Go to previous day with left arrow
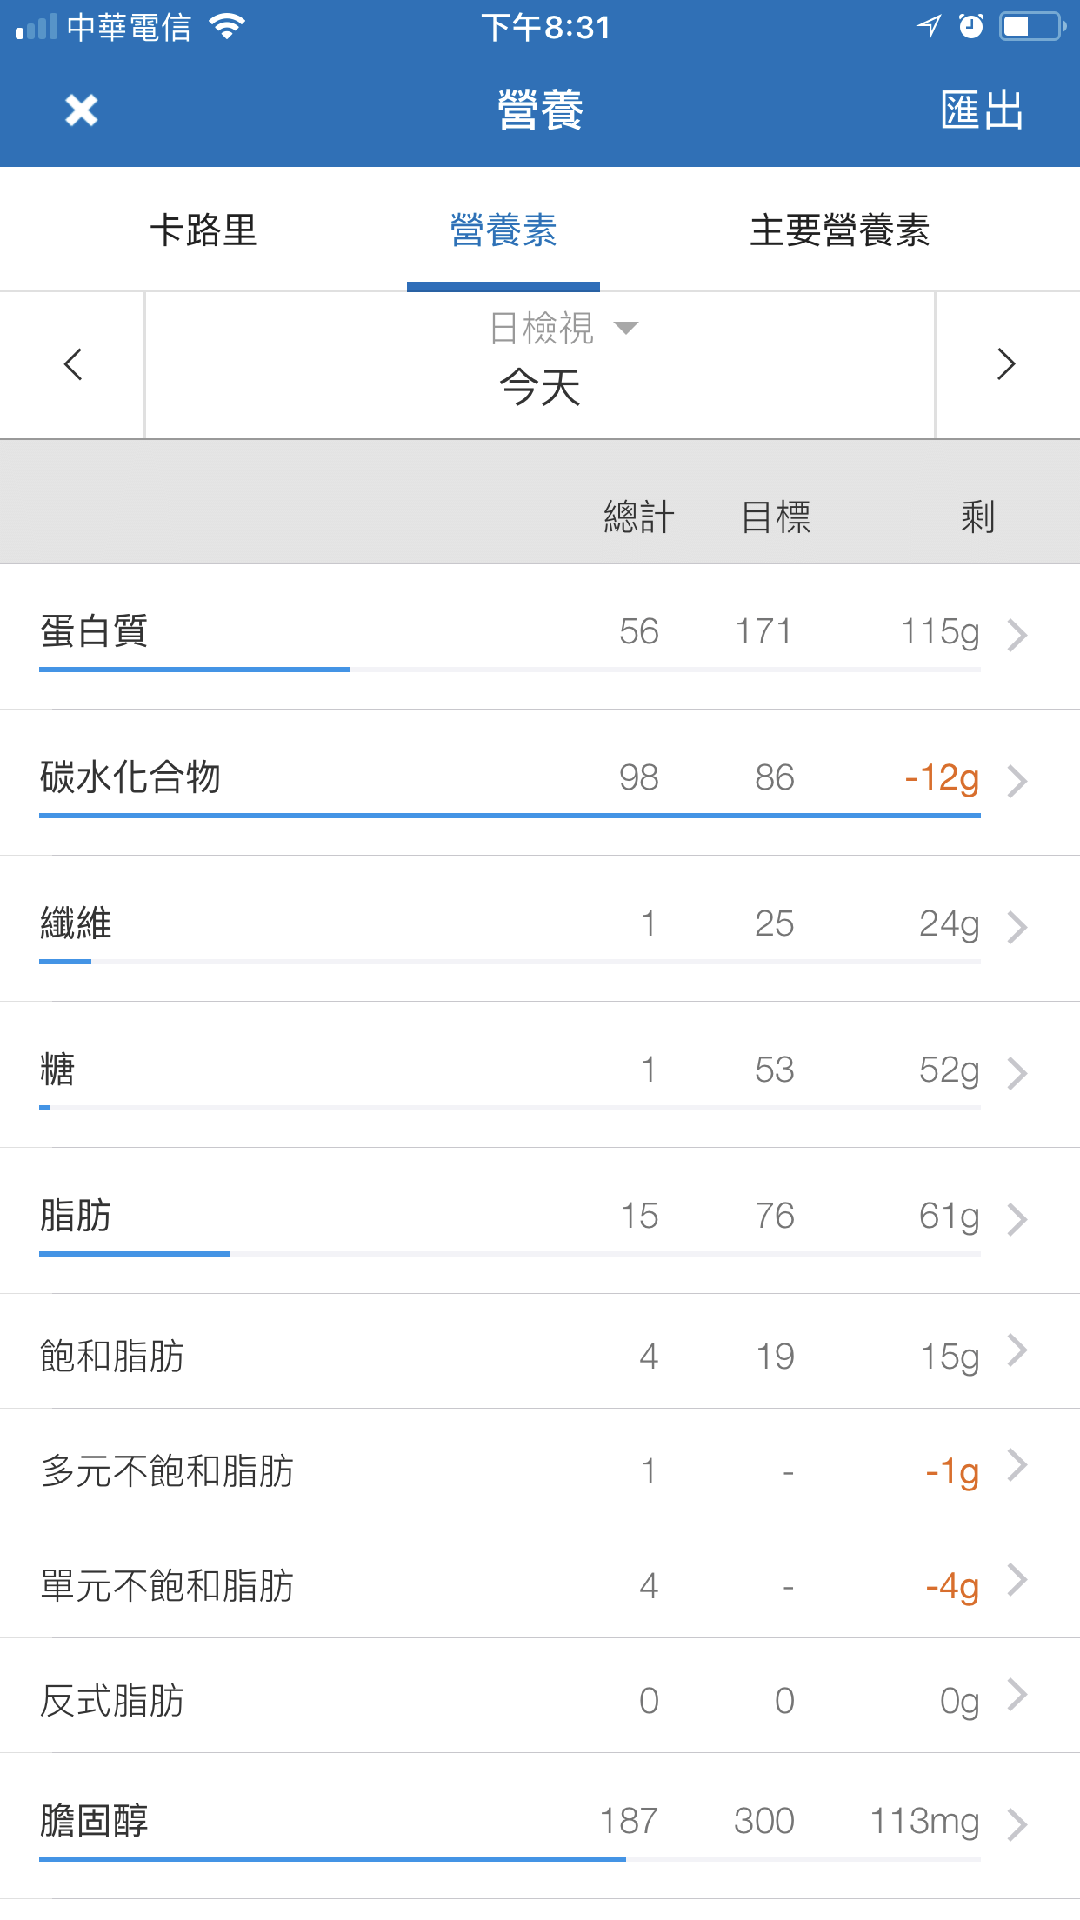The height and width of the screenshot is (1920, 1080). pos(72,364)
